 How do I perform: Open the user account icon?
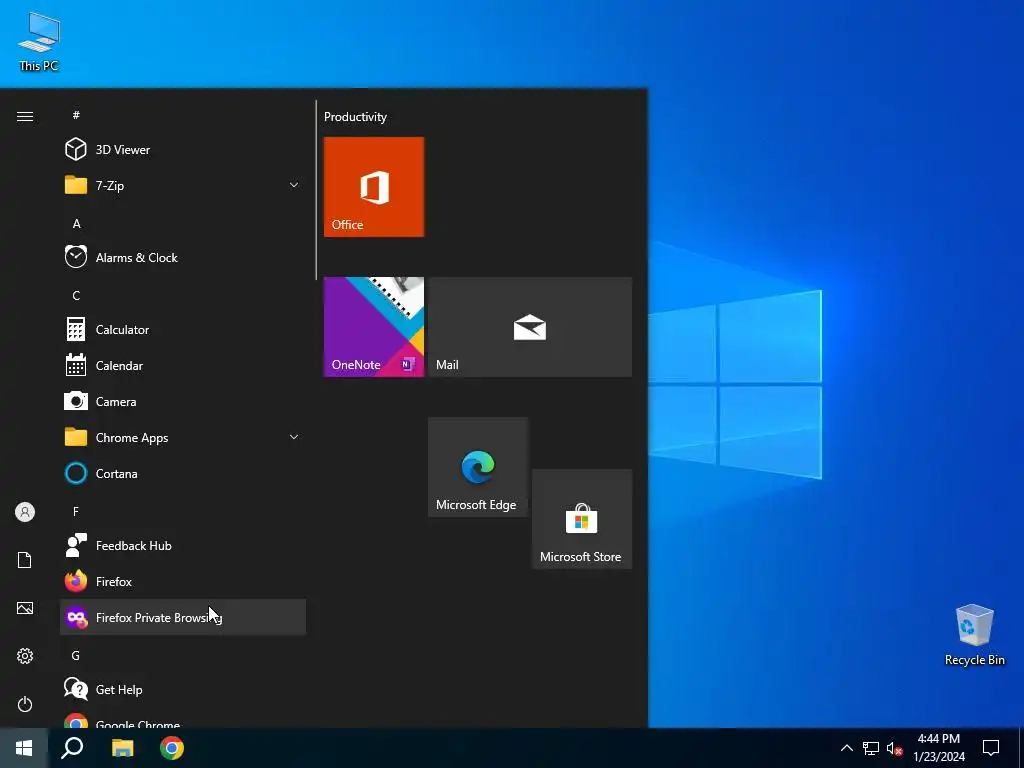[x=25, y=512]
